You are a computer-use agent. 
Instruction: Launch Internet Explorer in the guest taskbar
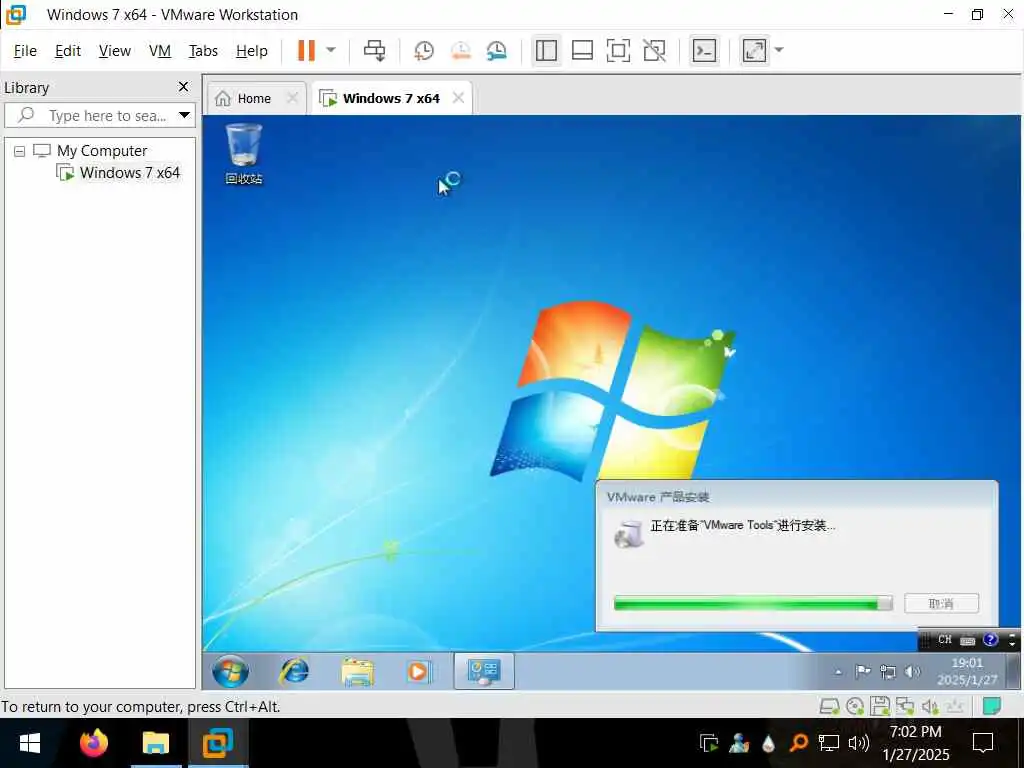point(294,671)
